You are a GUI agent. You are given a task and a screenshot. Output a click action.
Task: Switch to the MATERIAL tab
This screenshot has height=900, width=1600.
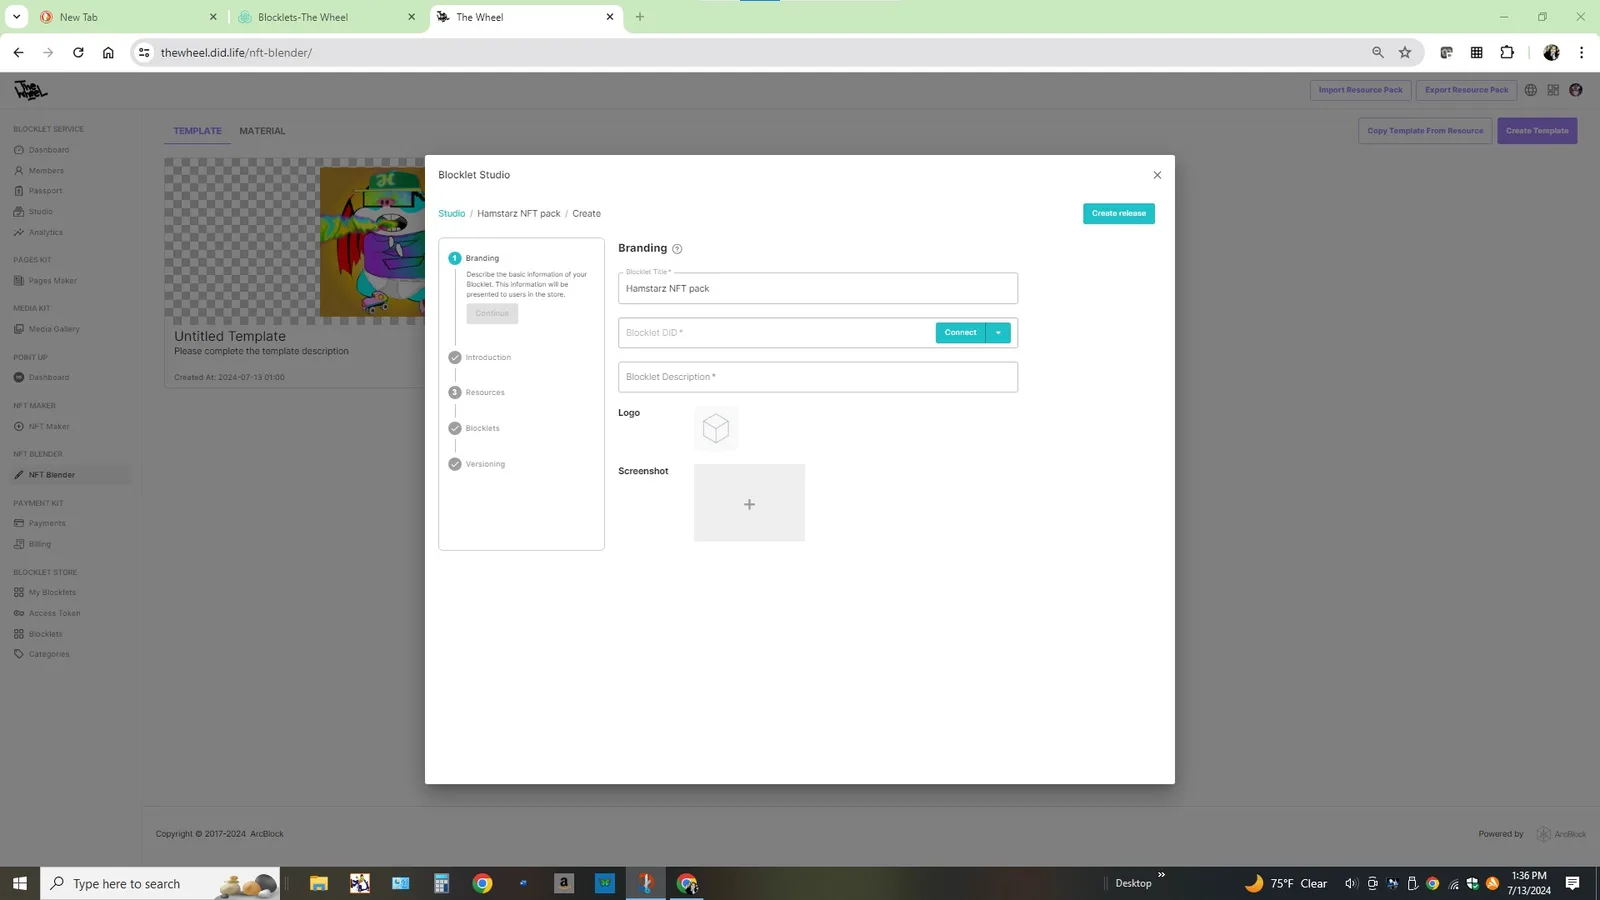pos(262,131)
